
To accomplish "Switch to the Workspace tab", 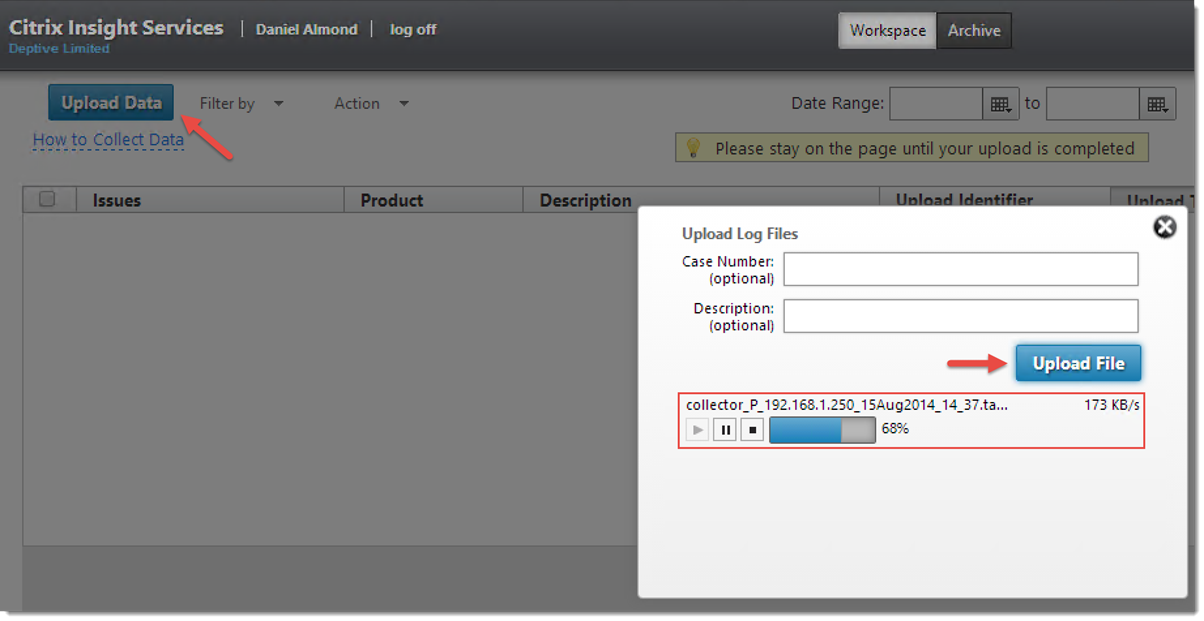I will tap(887, 30).
